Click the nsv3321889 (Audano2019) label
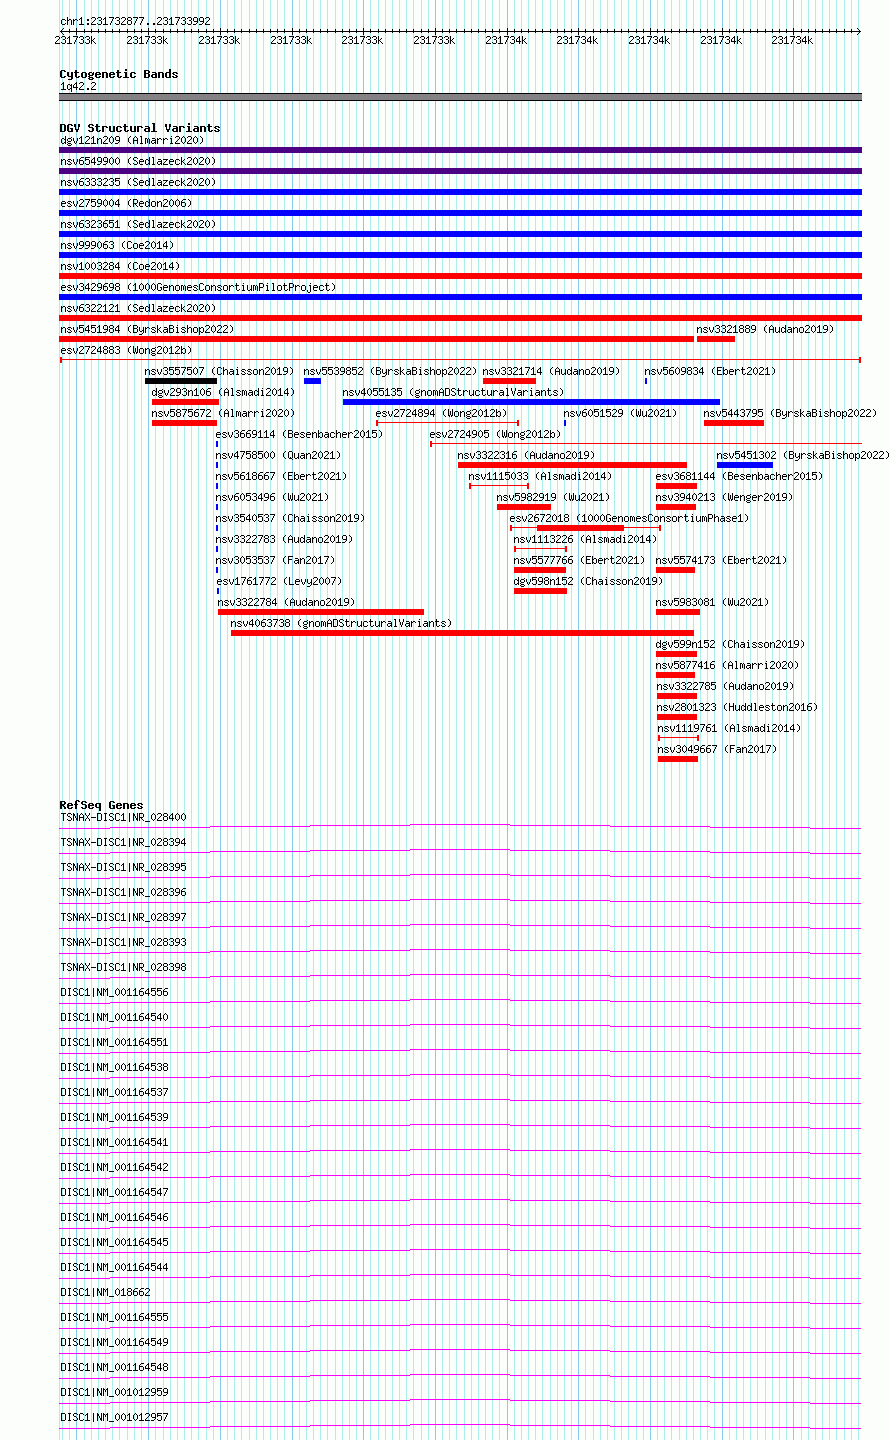The image size is (890, 1440). click(x=765, y=329)
